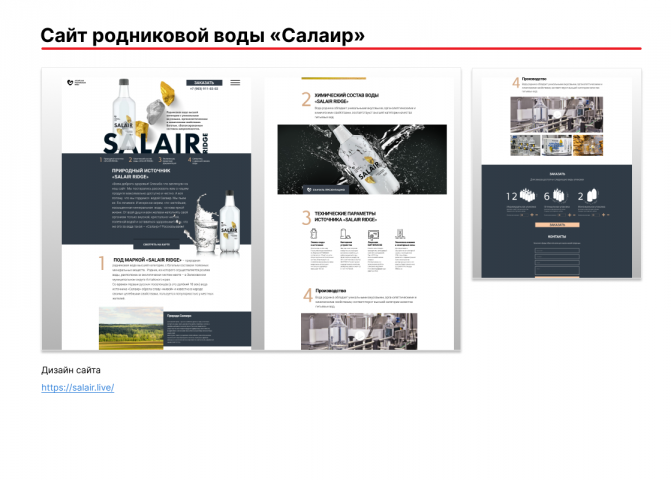Viewport: 671px width, 480px height.
Task: Click the download presentation button on splash image
Action: click(x=326, y=190)
